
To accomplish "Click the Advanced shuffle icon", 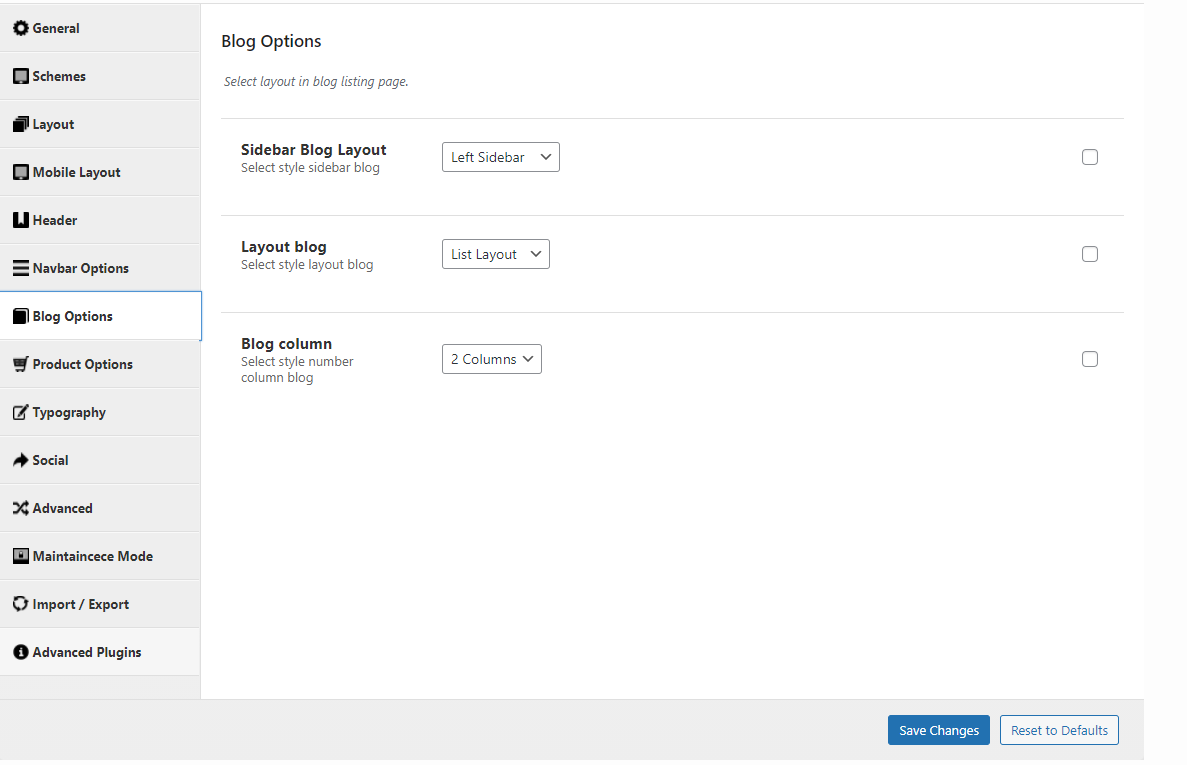I will (x=20, y=508).
